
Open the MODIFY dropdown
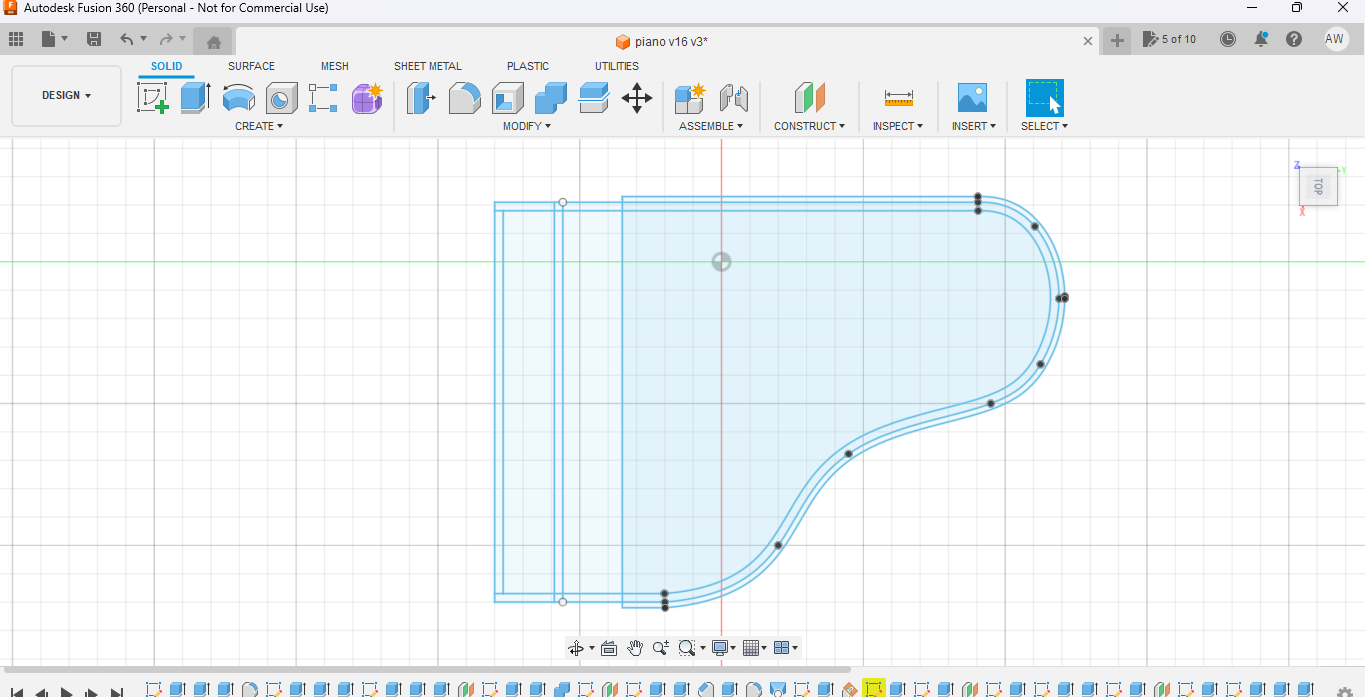pos(527,125)
